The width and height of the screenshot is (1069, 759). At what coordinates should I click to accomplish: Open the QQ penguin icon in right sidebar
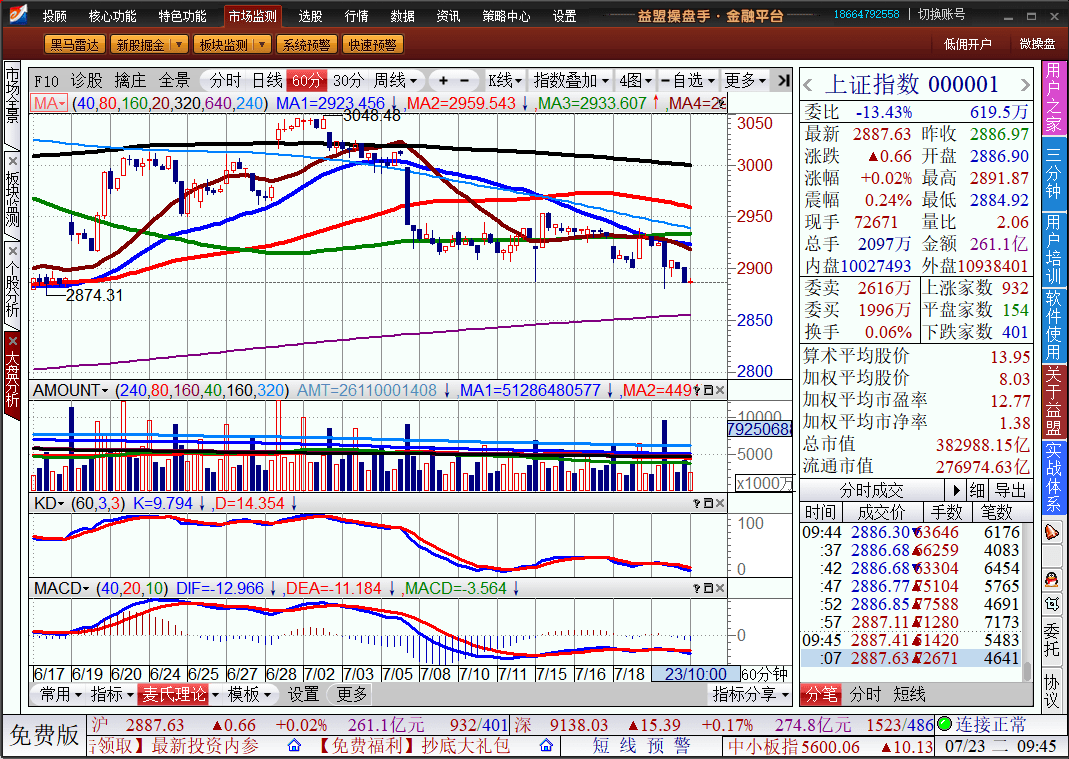click(1052, 580)
